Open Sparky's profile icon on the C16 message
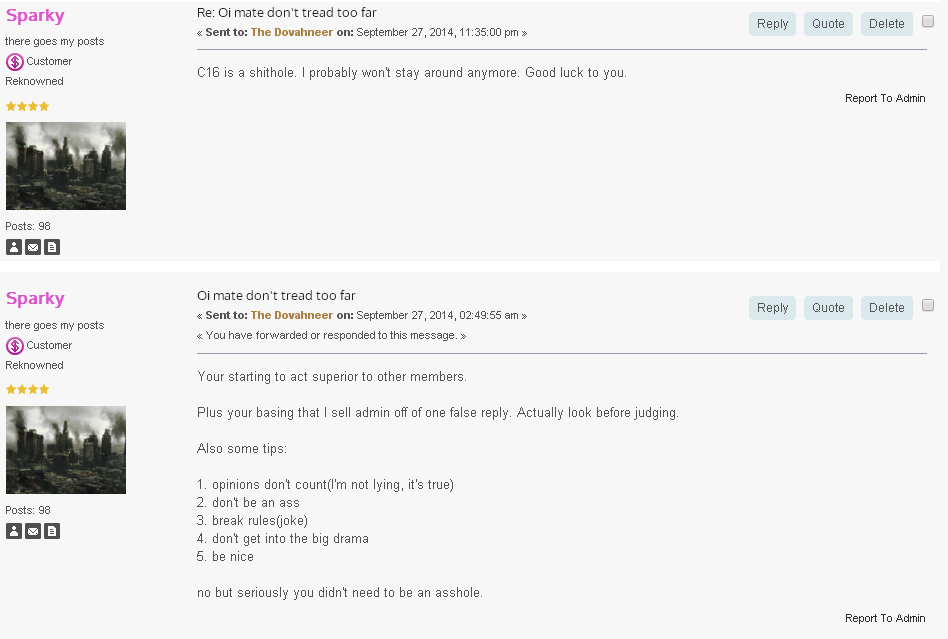Image resolution: width=948 pixels, height=639 pixels. tap(14, 247)
